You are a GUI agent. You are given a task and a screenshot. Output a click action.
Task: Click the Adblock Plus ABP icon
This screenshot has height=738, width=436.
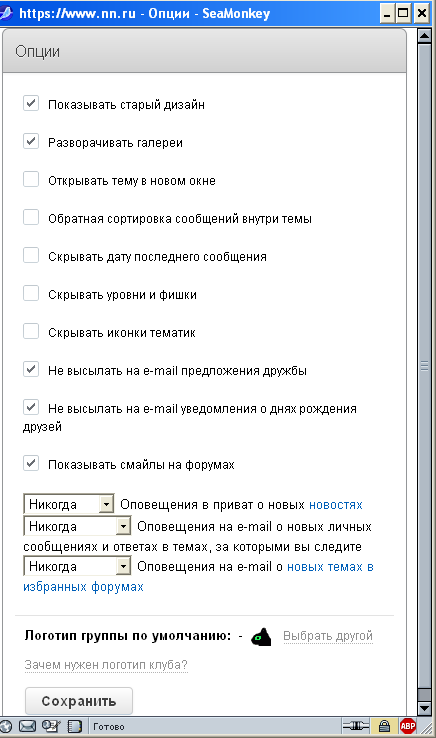[x=408, y=726]
